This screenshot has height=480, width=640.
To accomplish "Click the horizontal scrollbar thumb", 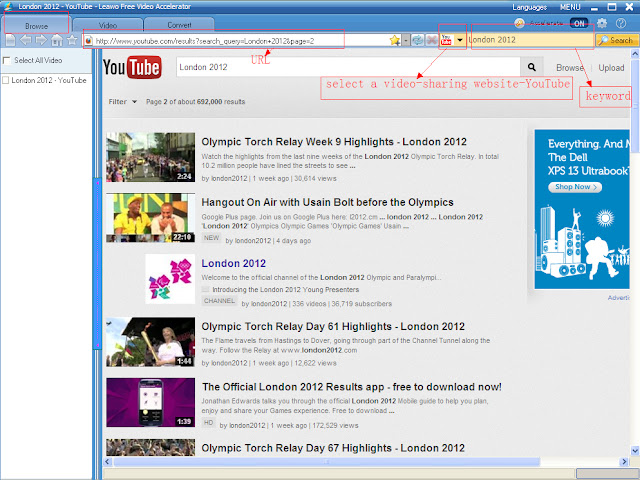I will [327, 462].
